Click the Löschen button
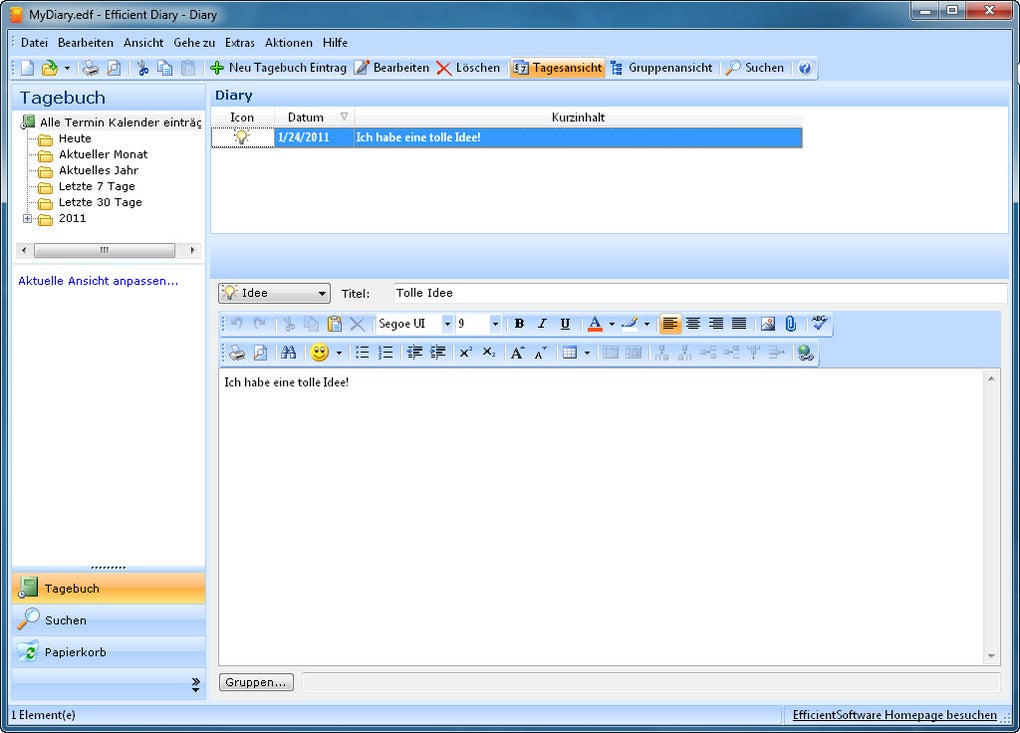This screenshot has width=1020, height=733. tap(468, 68)
